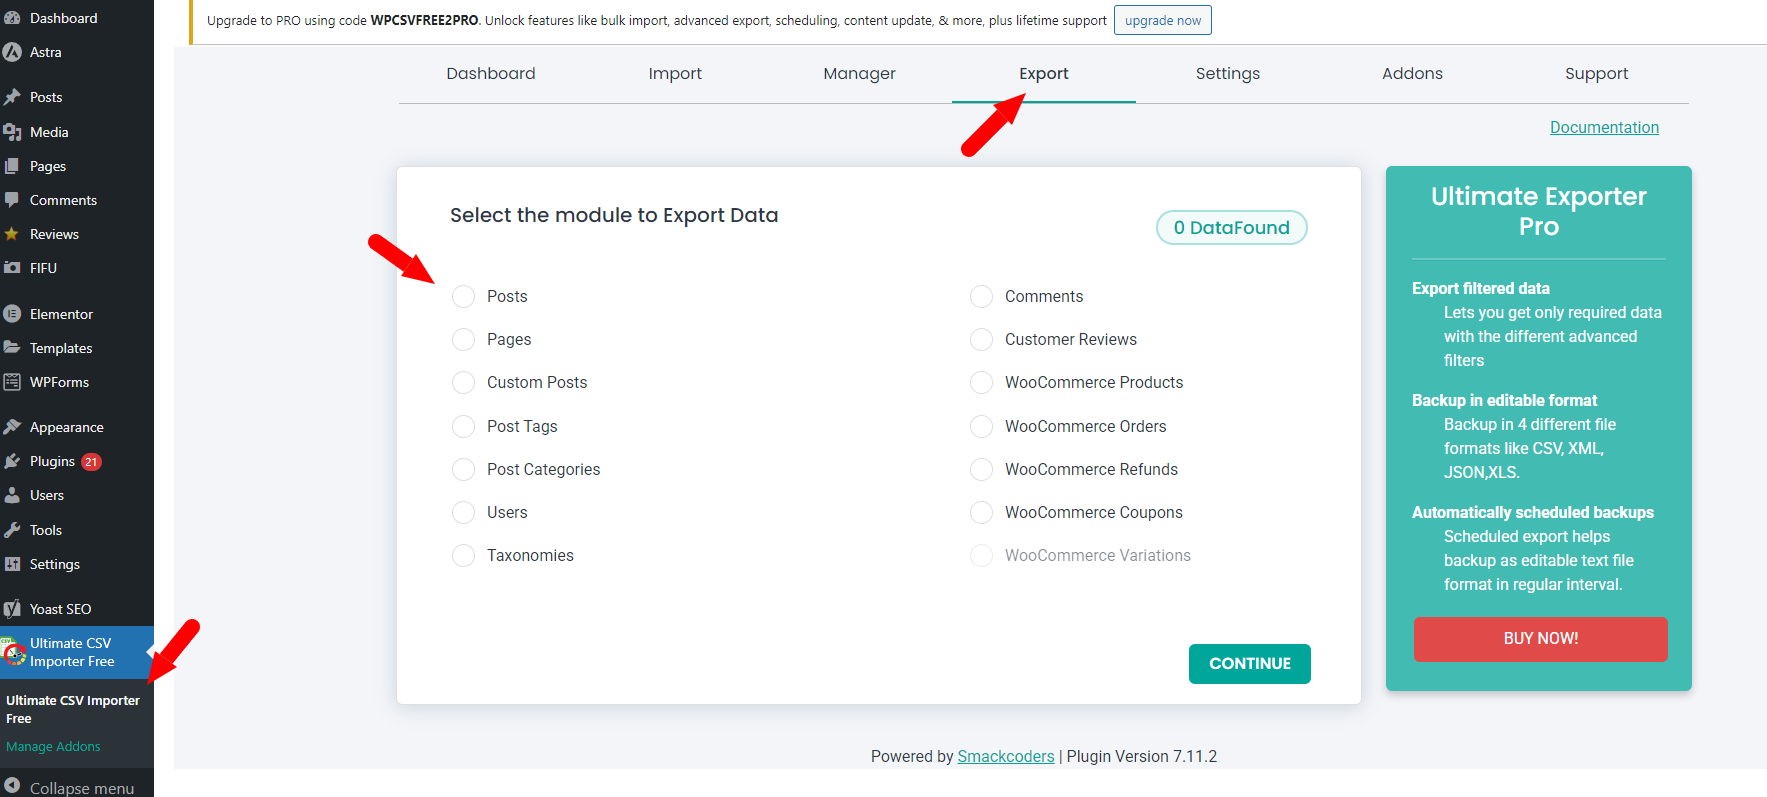Click the FIFU camera icon in the sidebar
This screenshot has width=1767, height=797.
[x=12, y=268]
